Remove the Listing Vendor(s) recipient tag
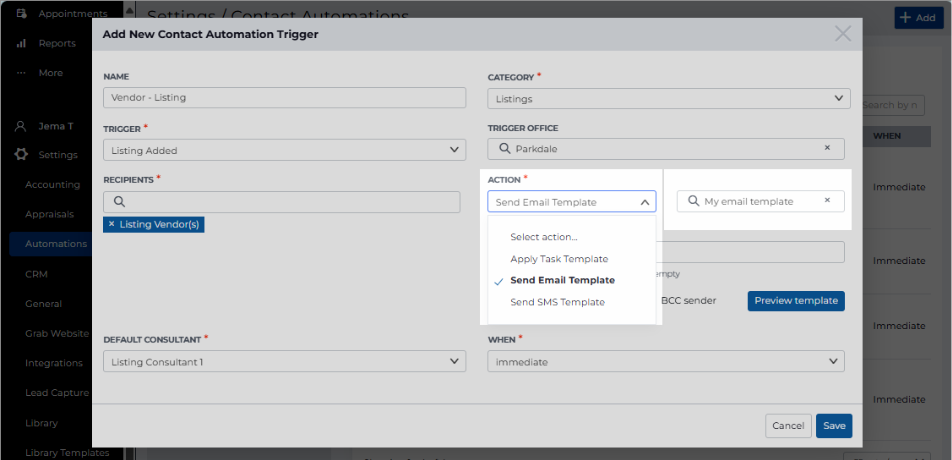 click(112, 225)
